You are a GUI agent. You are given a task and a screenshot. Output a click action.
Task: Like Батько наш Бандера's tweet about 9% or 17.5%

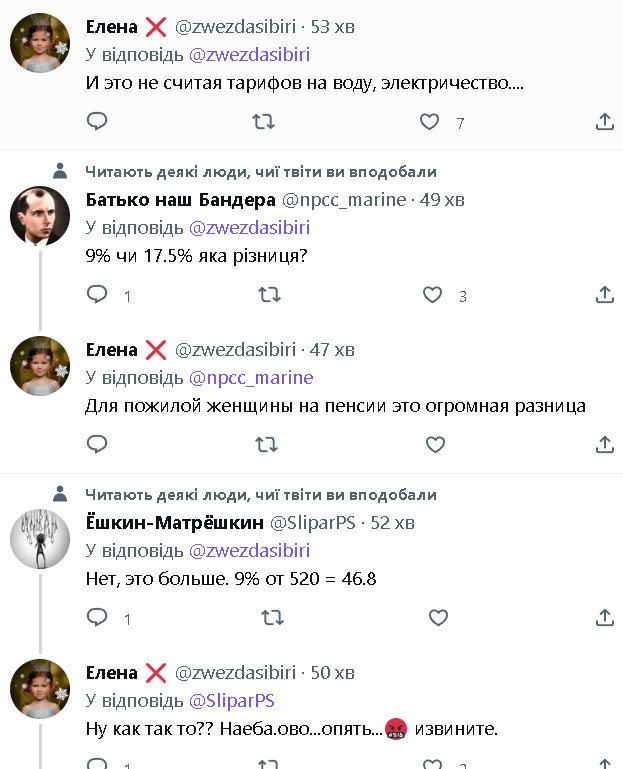(432, 295)
